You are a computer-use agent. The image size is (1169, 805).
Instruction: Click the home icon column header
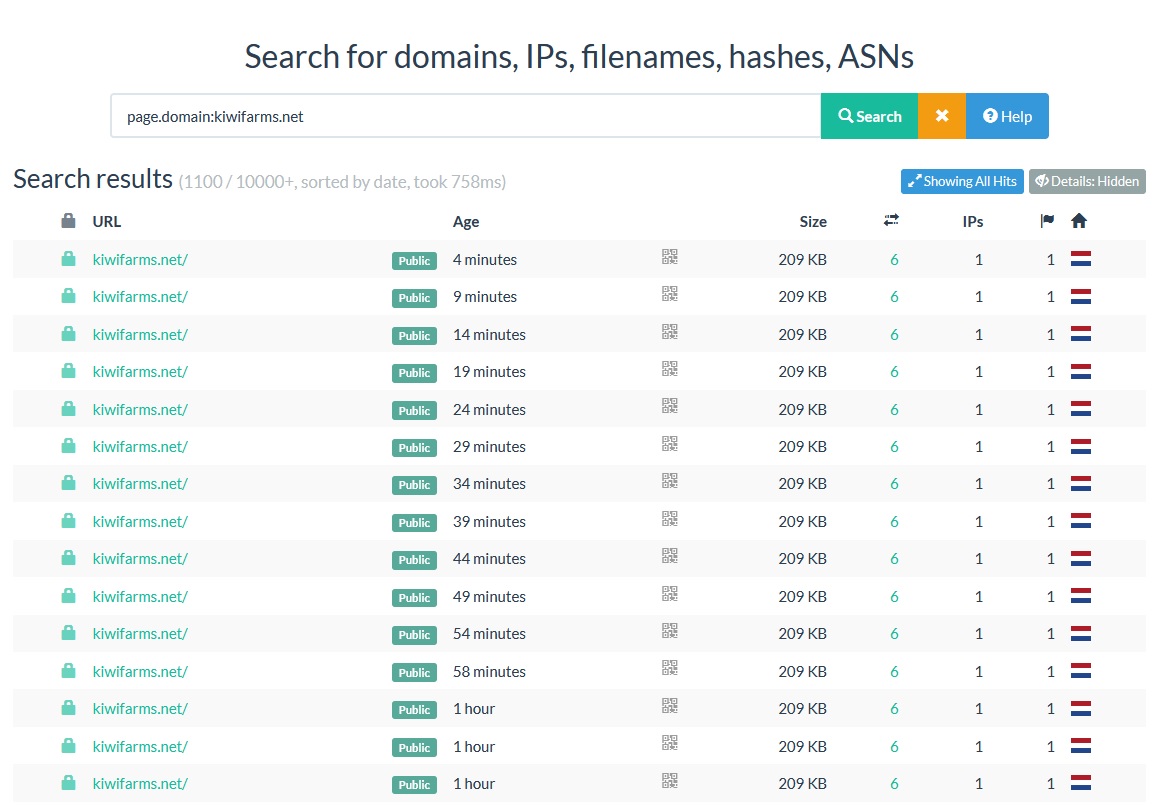point(1078,221)
